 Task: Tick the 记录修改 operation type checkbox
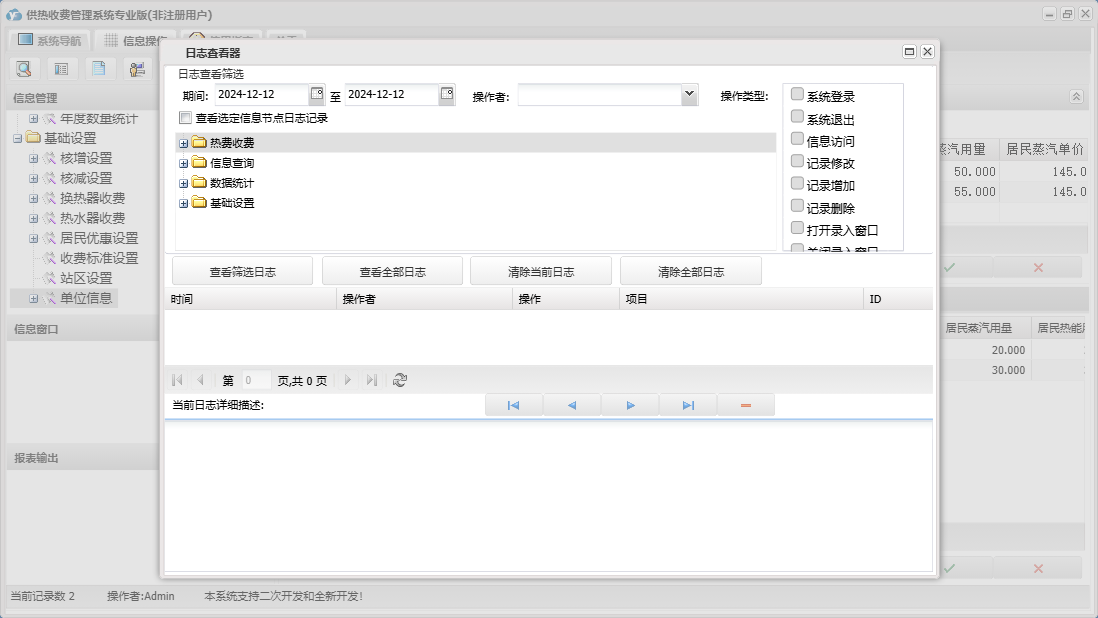pyautogui.click(x=797, y=161)
